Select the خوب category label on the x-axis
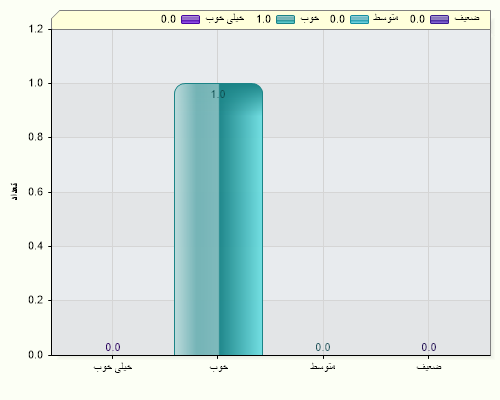 [219, 367]
